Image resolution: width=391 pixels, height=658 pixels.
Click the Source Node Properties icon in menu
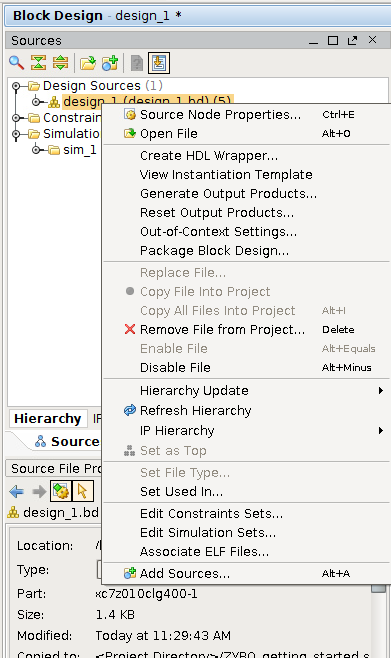(x=130, y=115)
